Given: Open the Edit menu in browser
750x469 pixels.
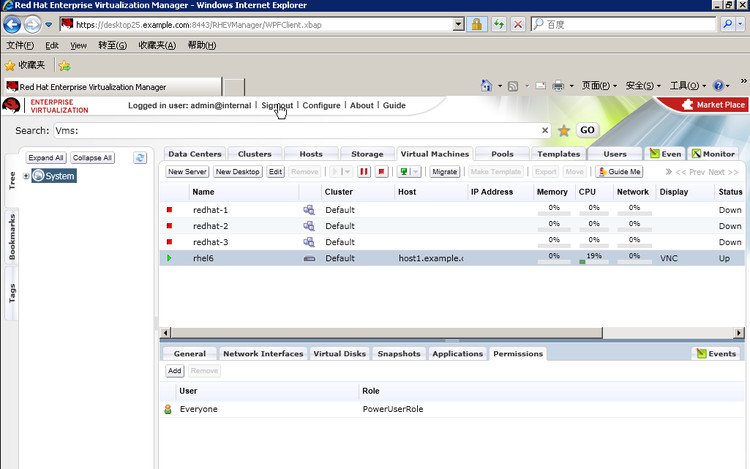Looking at the screenshot, I should [x=52, y=45].
